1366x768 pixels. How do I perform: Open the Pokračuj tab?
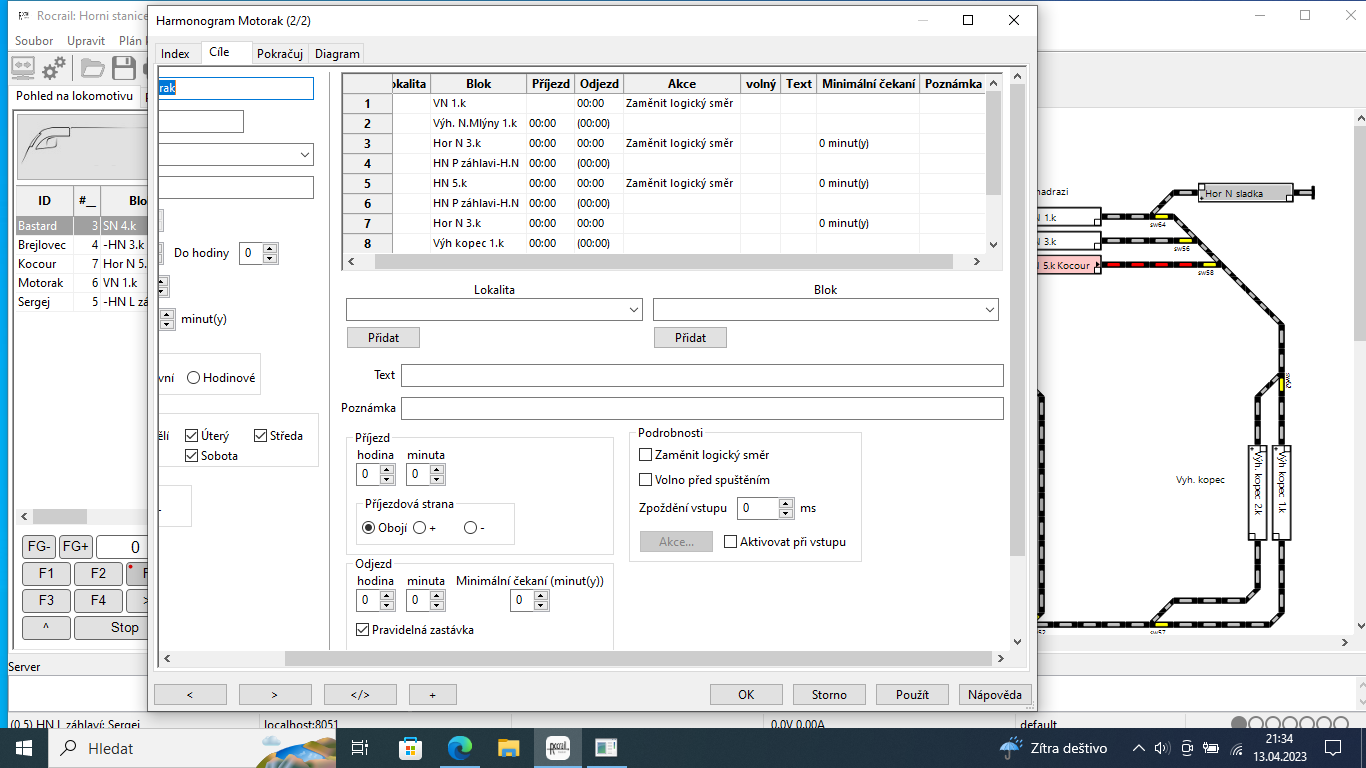click(279, 54)
